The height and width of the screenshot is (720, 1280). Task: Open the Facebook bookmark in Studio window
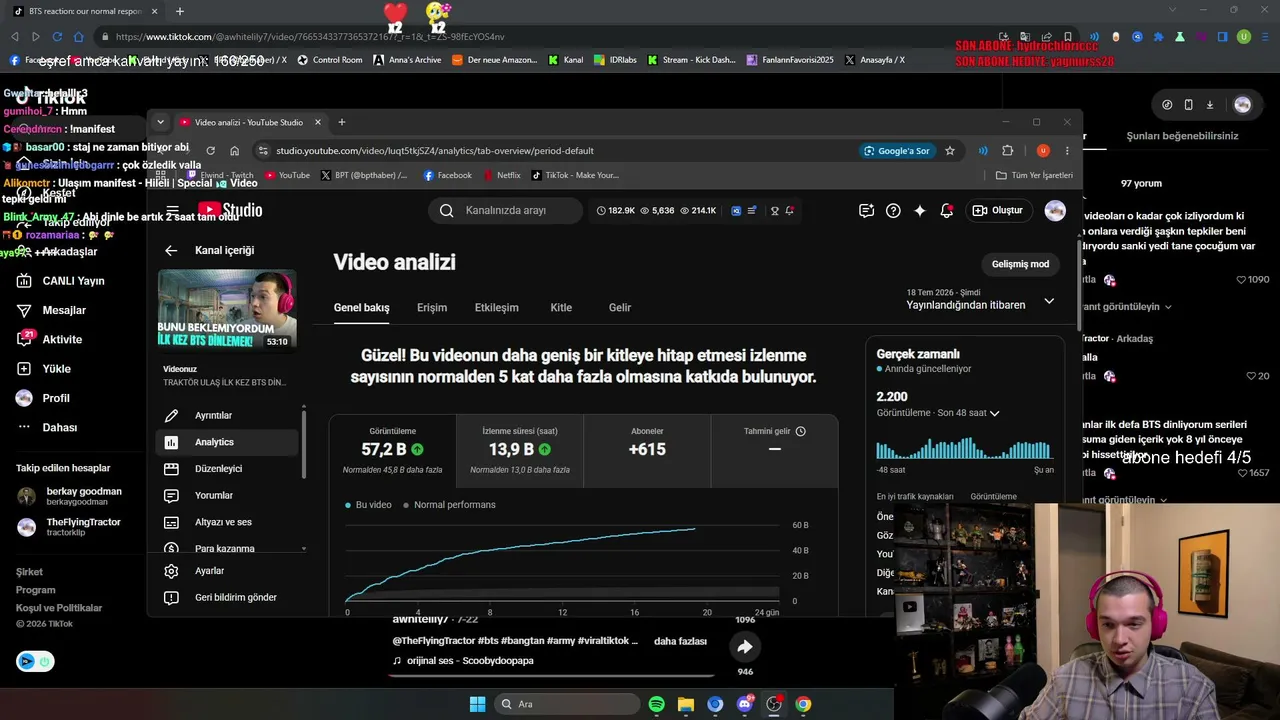coord(447,175)
